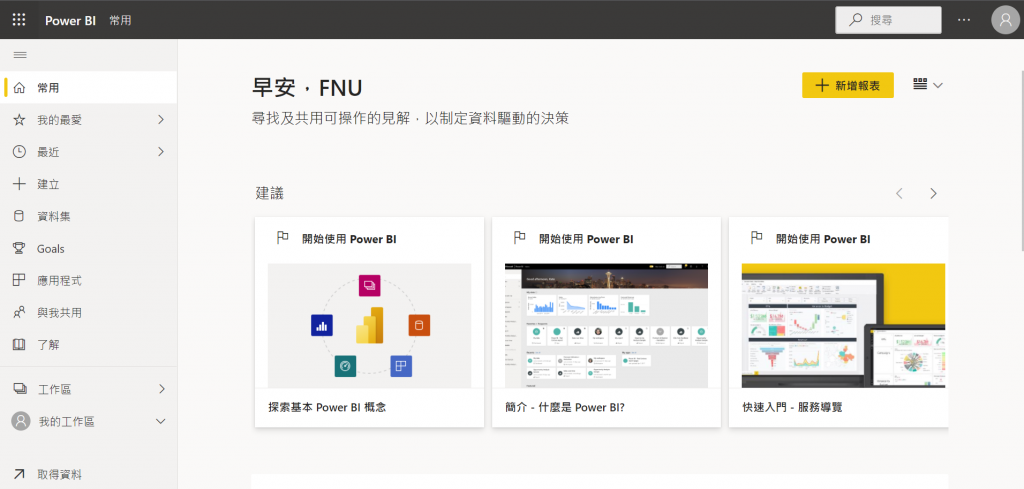This screenshot has height=489, width=1024.
Task: Expand the 我的工作區 dropdown chevron
Action: point(161,421)
